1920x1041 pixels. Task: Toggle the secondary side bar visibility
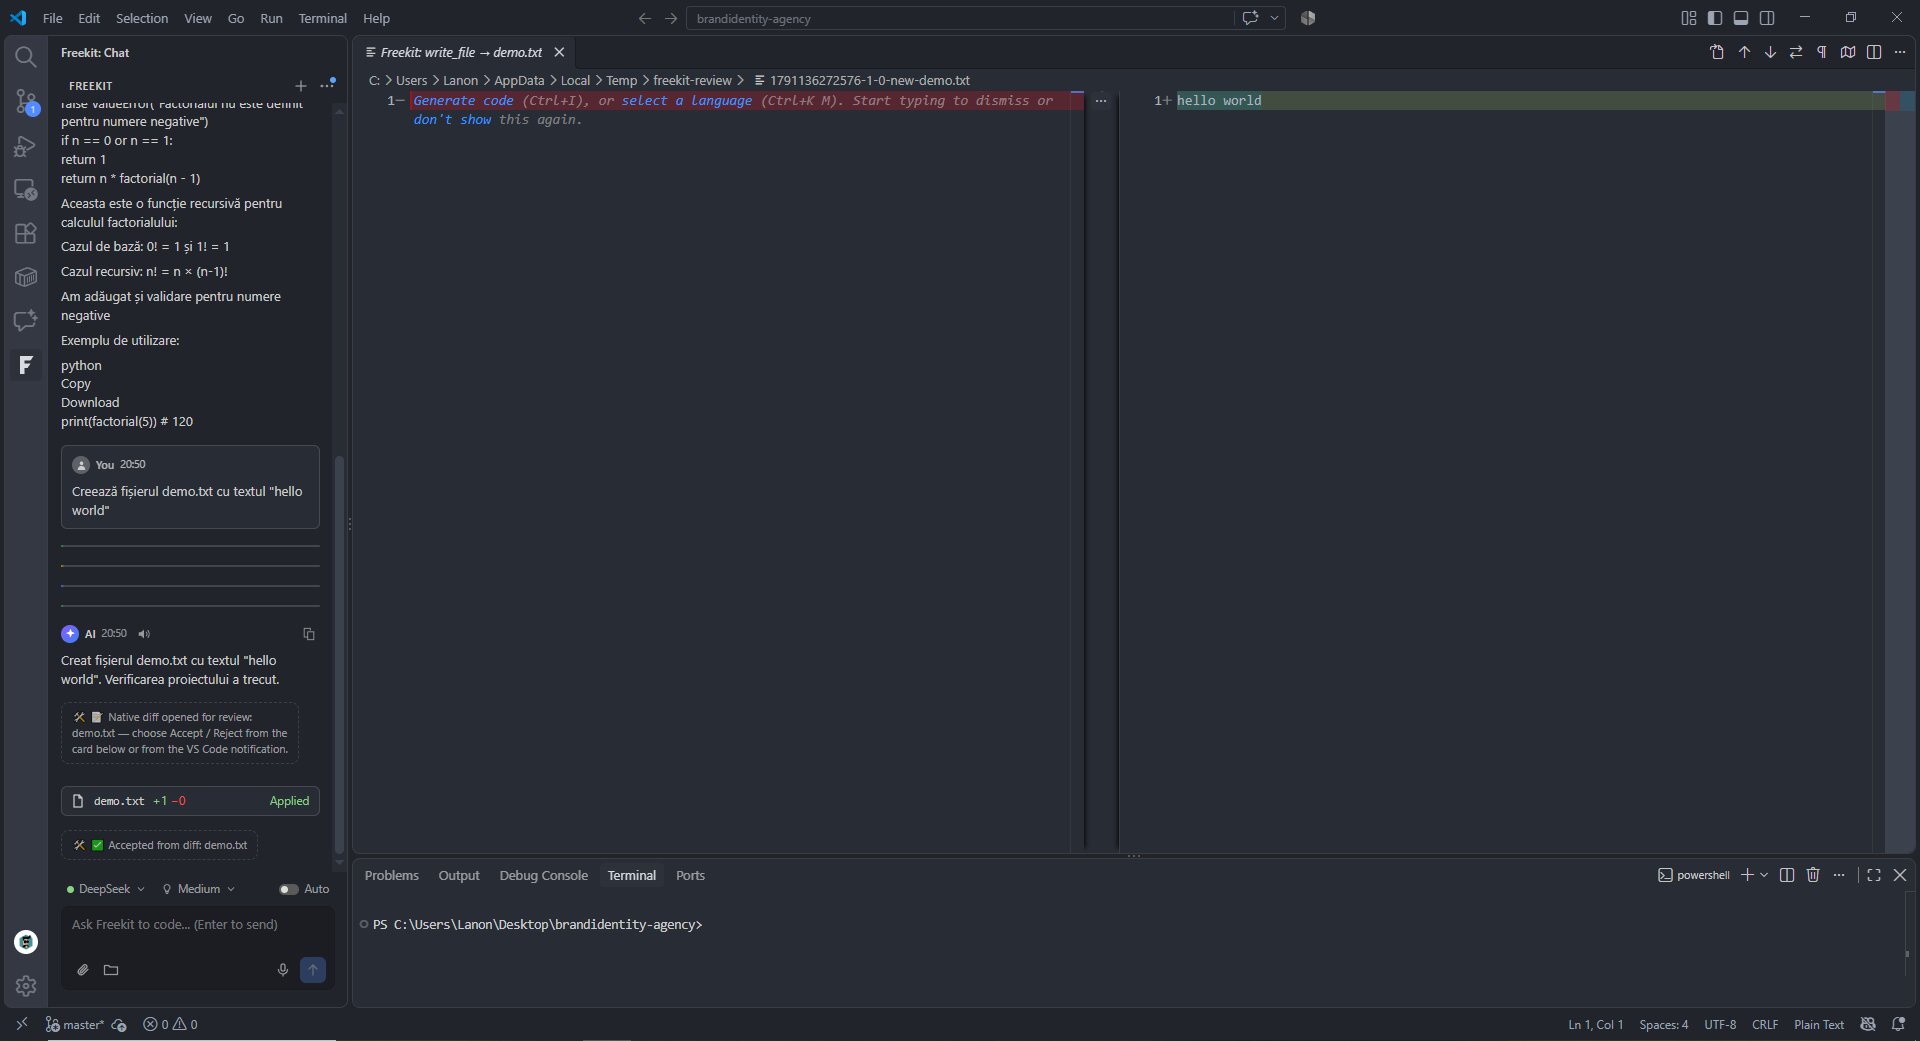coord(1767,18)
